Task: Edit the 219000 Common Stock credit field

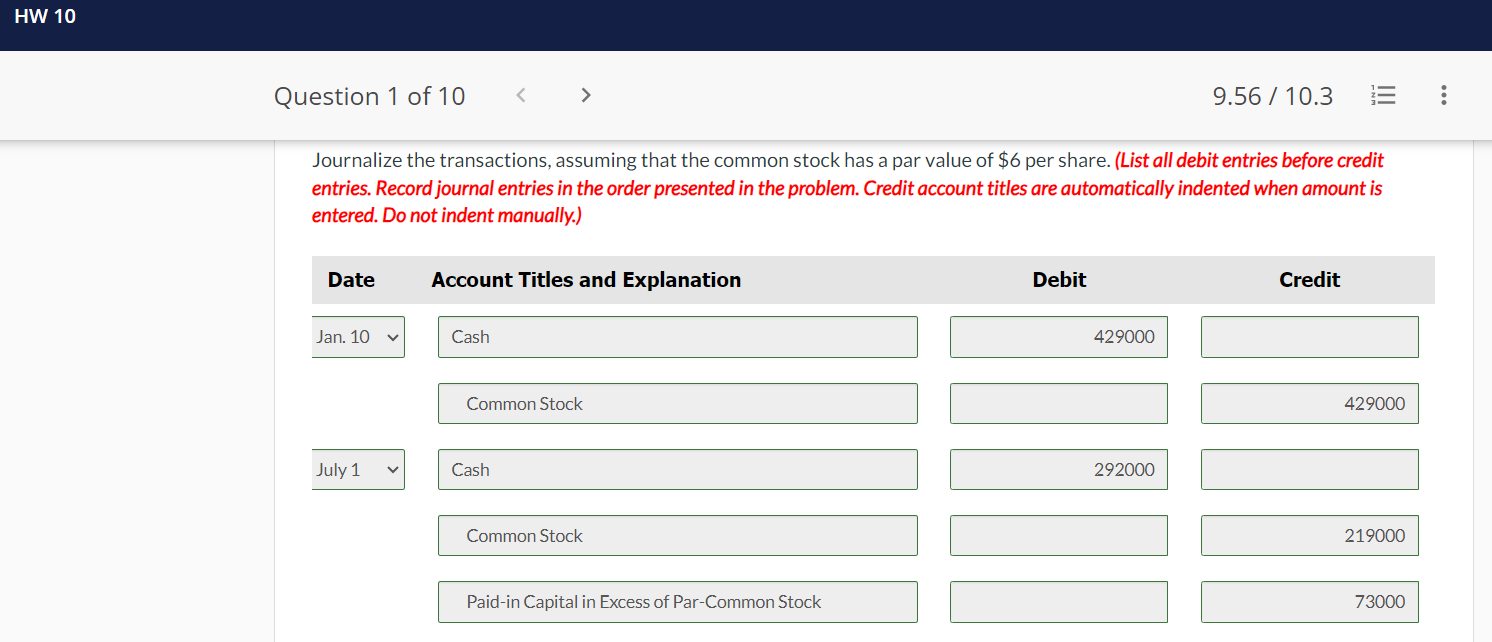Action: click(x=1309, y=535)
